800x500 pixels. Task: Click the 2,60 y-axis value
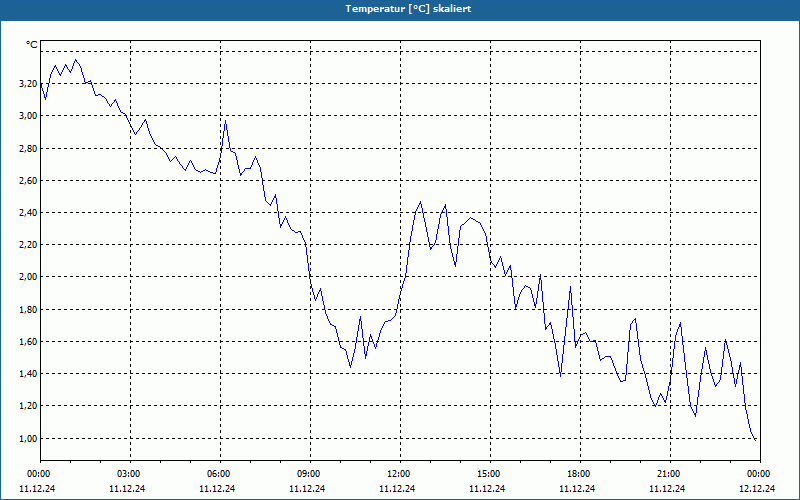click(x=28, y=181)
